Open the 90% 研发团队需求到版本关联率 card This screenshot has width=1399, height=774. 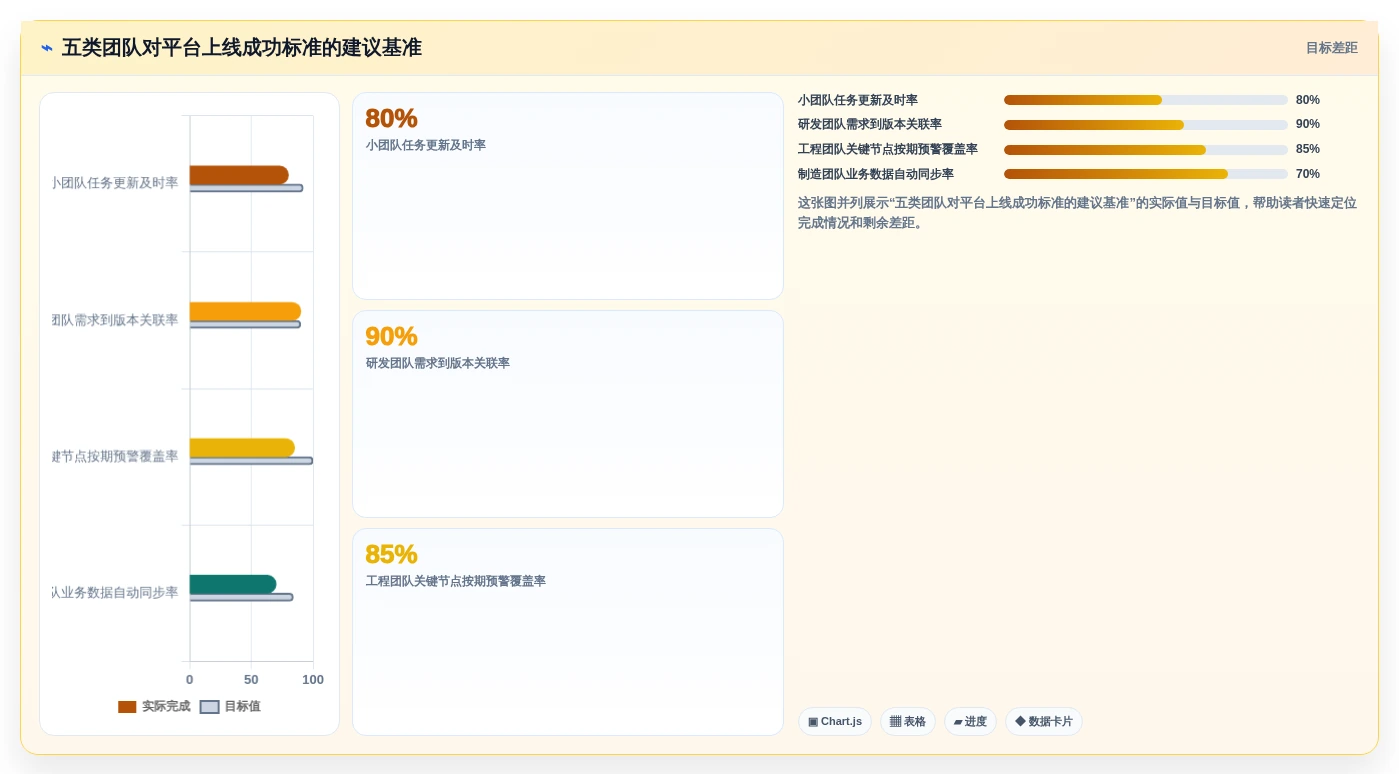pyautogui.click(x=568, y=414)
